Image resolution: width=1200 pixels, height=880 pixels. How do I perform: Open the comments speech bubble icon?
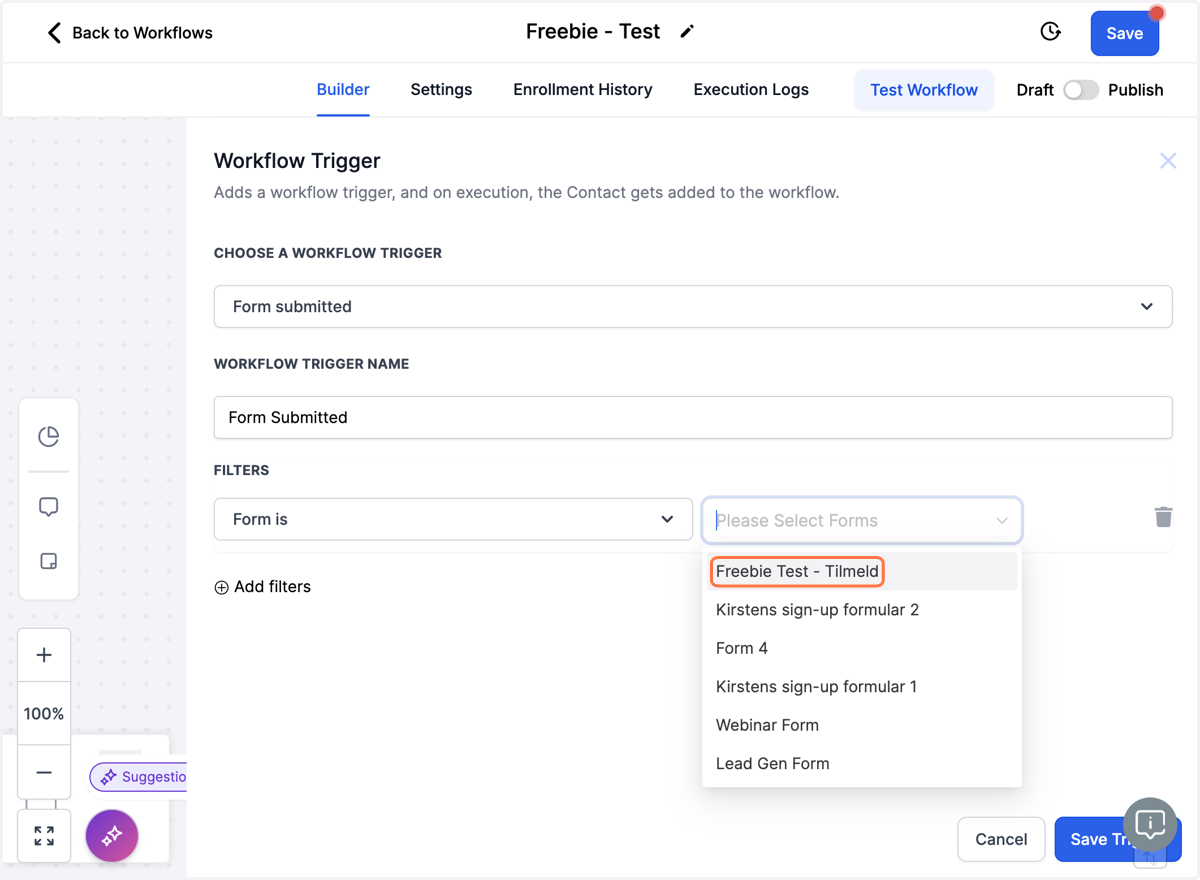(x=48, y=507)
